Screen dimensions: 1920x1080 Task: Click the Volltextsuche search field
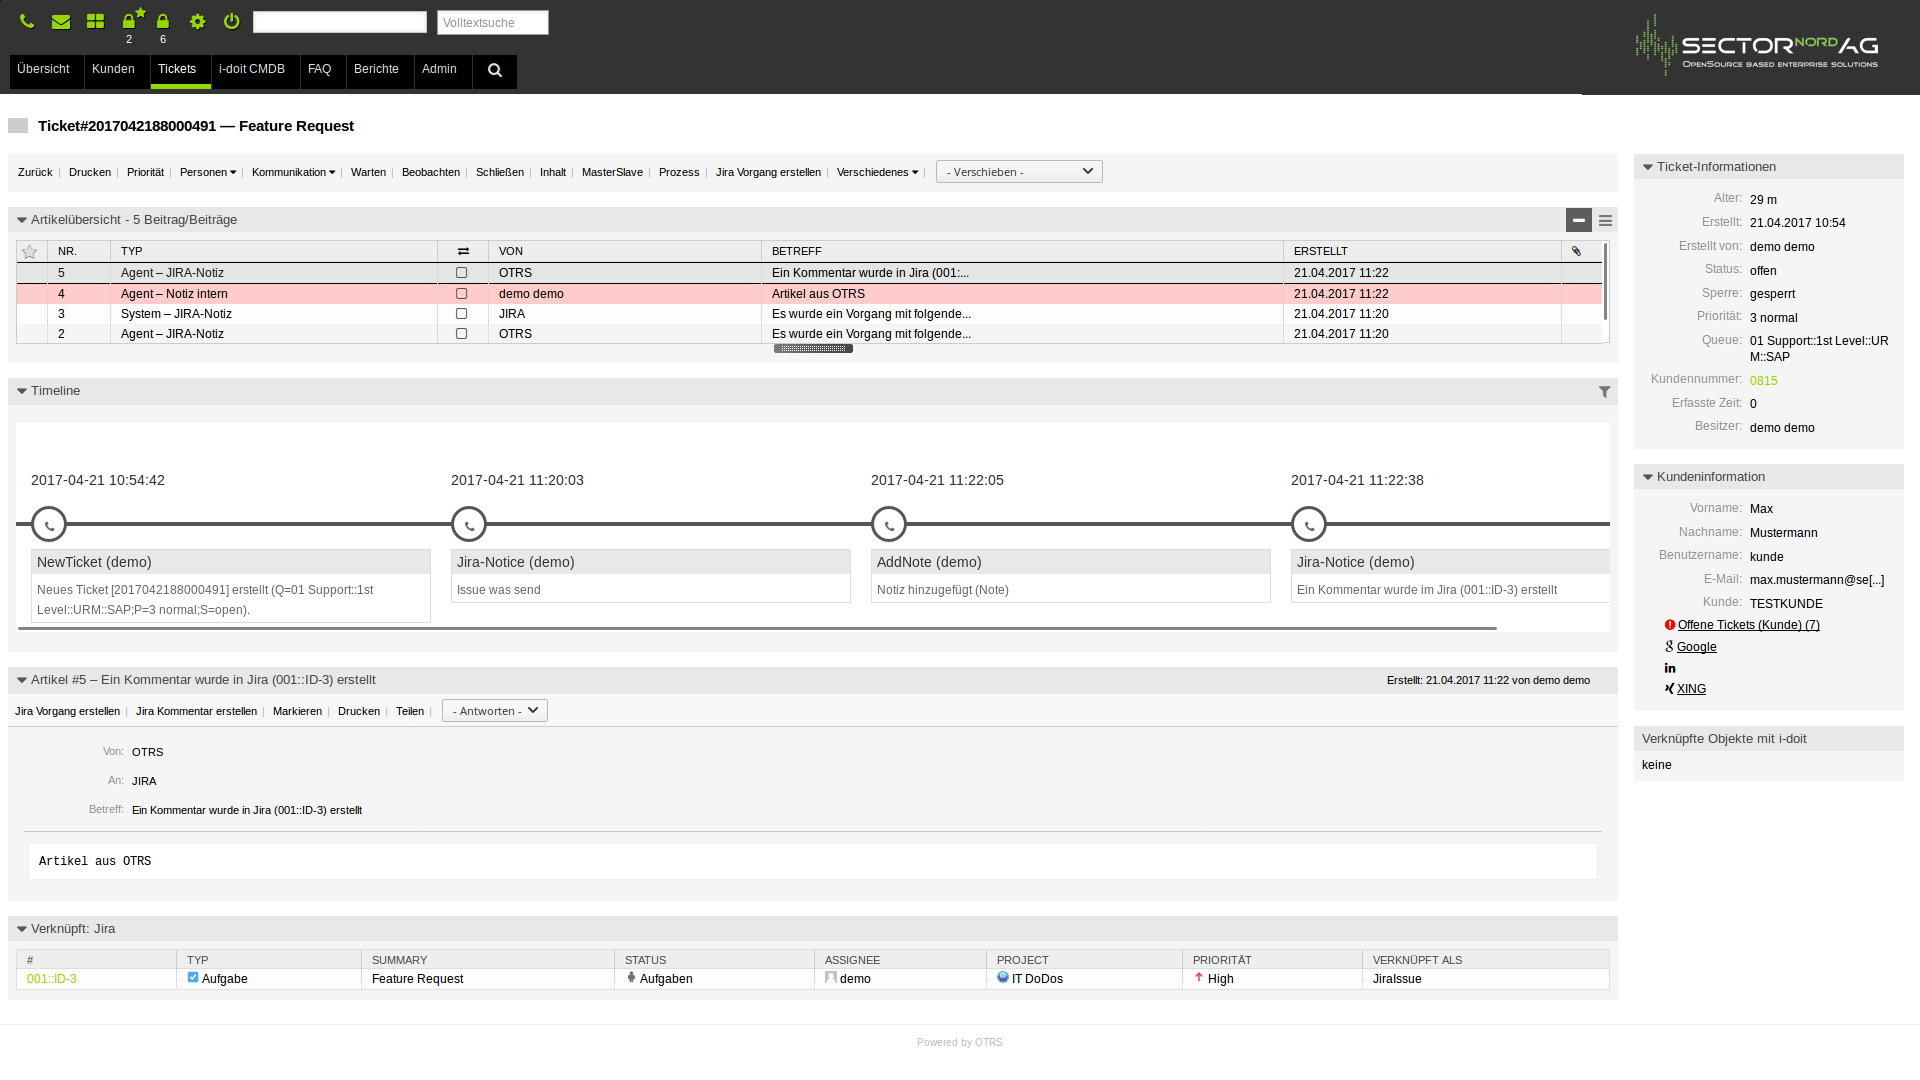493,22
